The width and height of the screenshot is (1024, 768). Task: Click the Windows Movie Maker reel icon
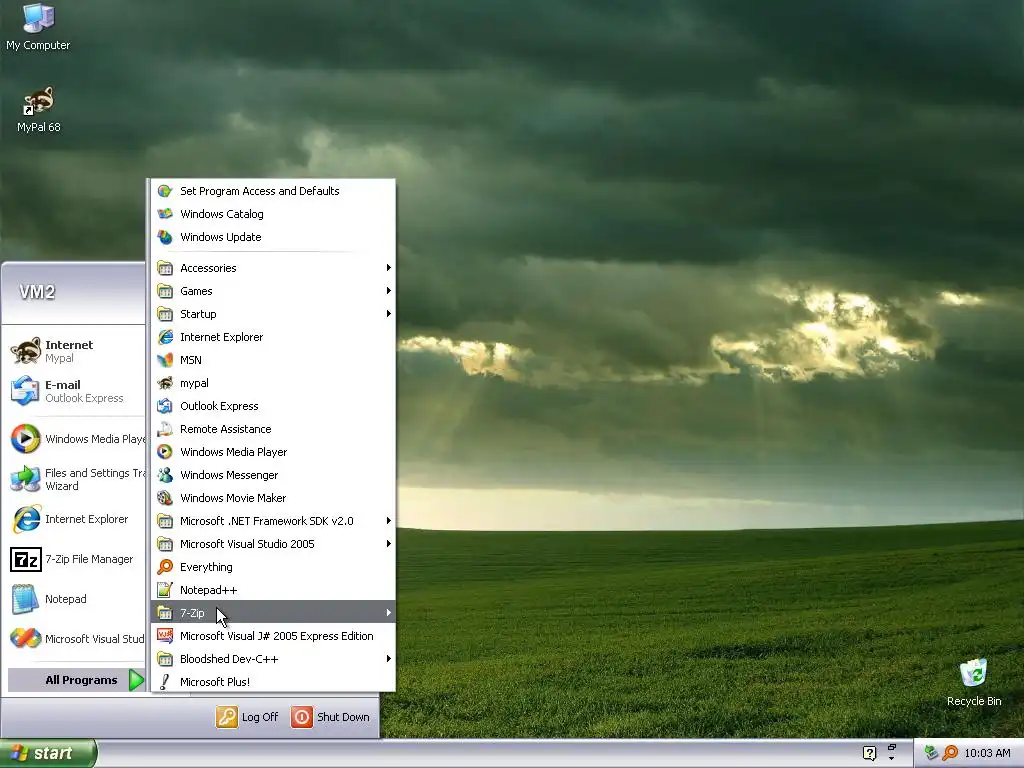[165, 498]
